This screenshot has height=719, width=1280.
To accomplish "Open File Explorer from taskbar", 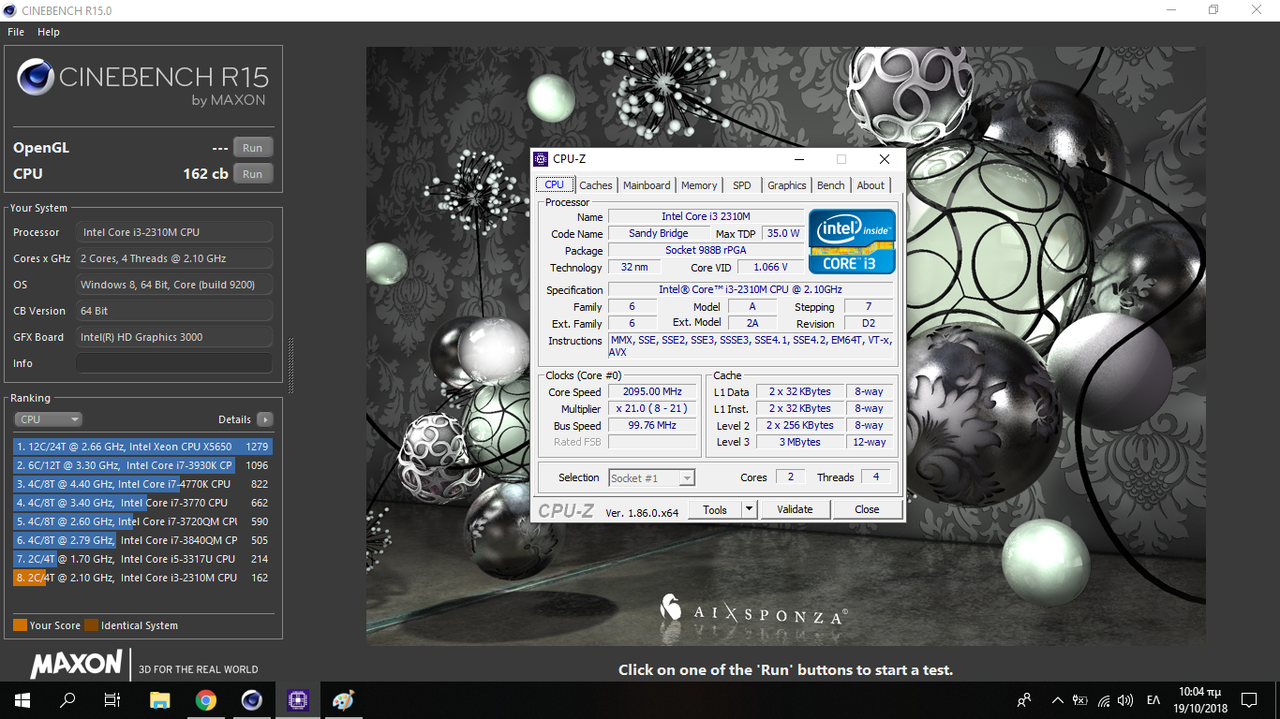I will pyautogui.click(x=160, y=700).
